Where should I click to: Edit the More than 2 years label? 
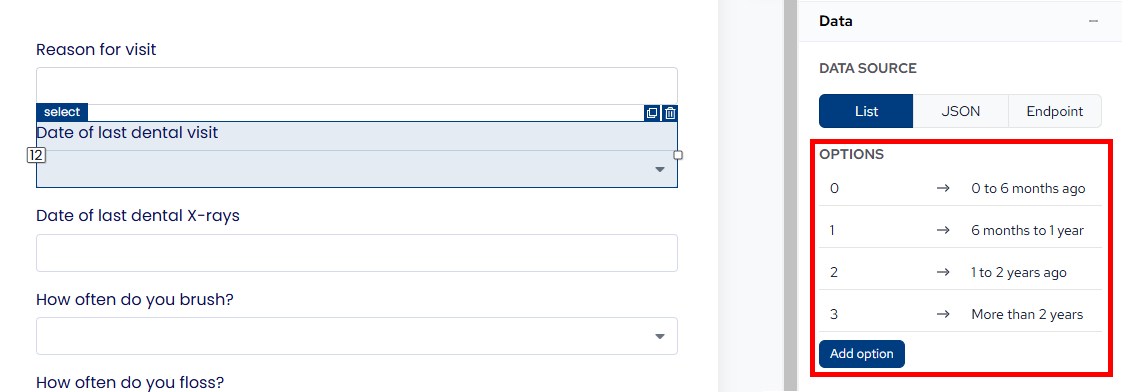point(1027,314)
